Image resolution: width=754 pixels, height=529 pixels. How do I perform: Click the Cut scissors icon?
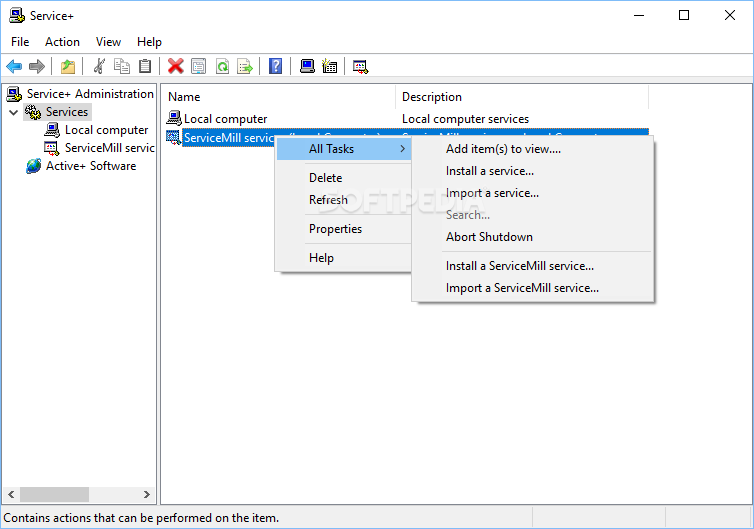click(x=99, y=66)
